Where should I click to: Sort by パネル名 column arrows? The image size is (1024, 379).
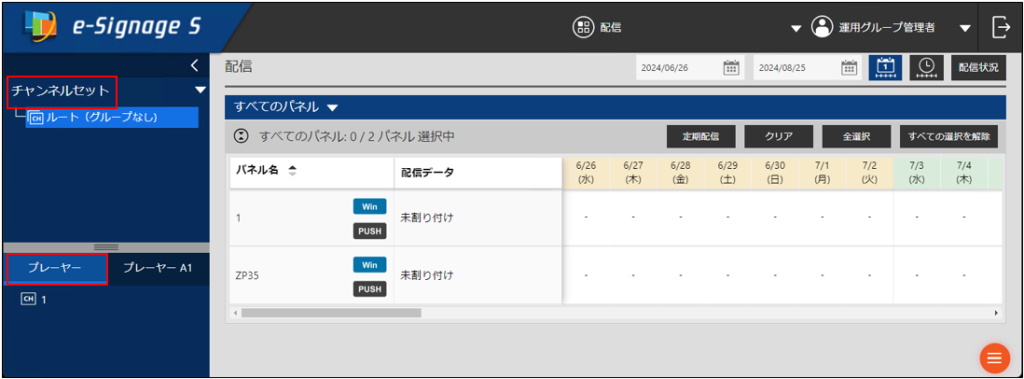point(293,171)
